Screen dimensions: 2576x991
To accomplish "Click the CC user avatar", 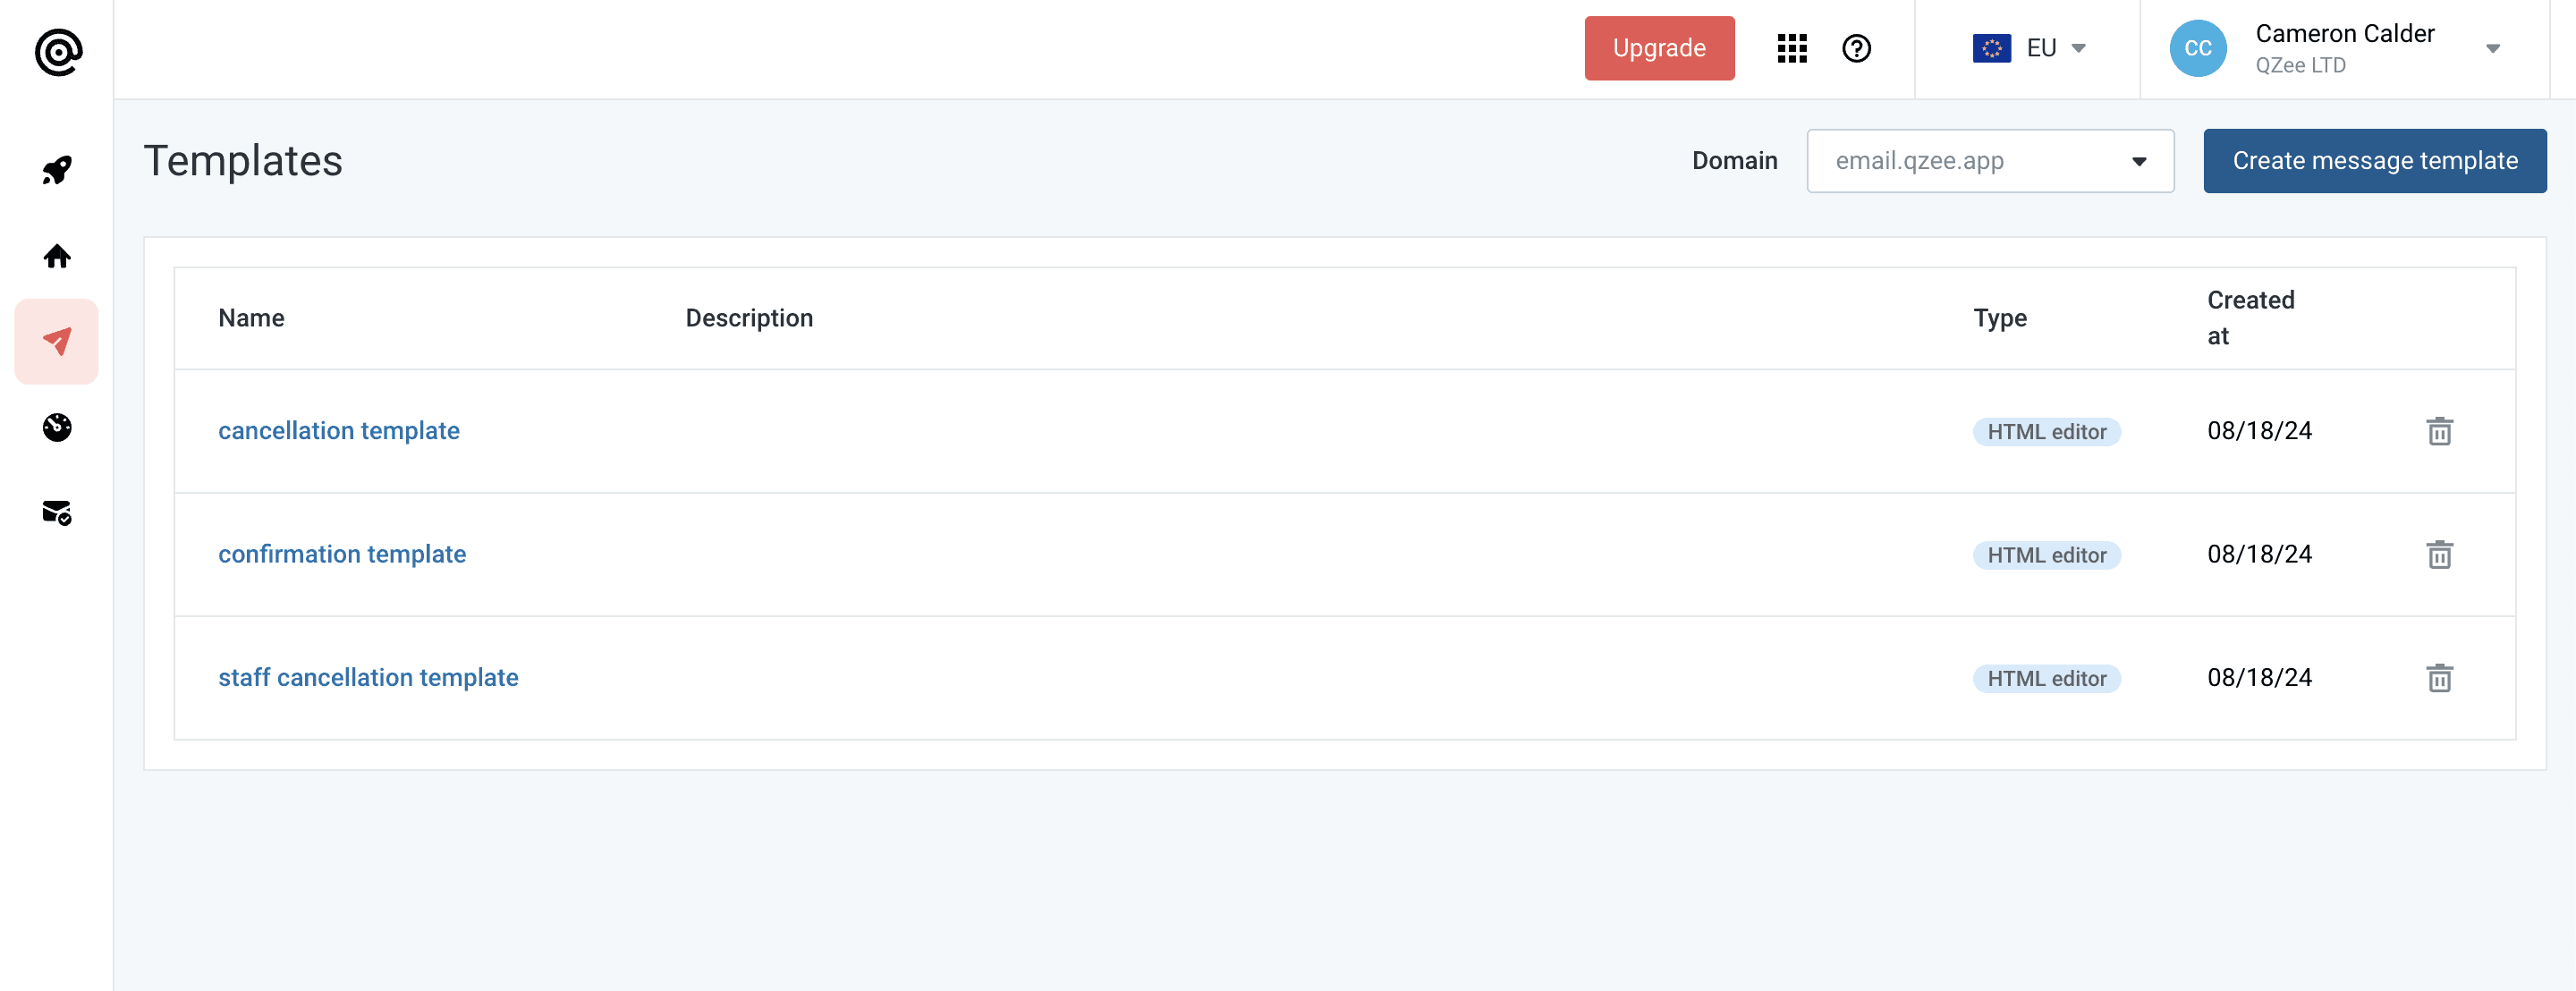I will click(2197, 48).
